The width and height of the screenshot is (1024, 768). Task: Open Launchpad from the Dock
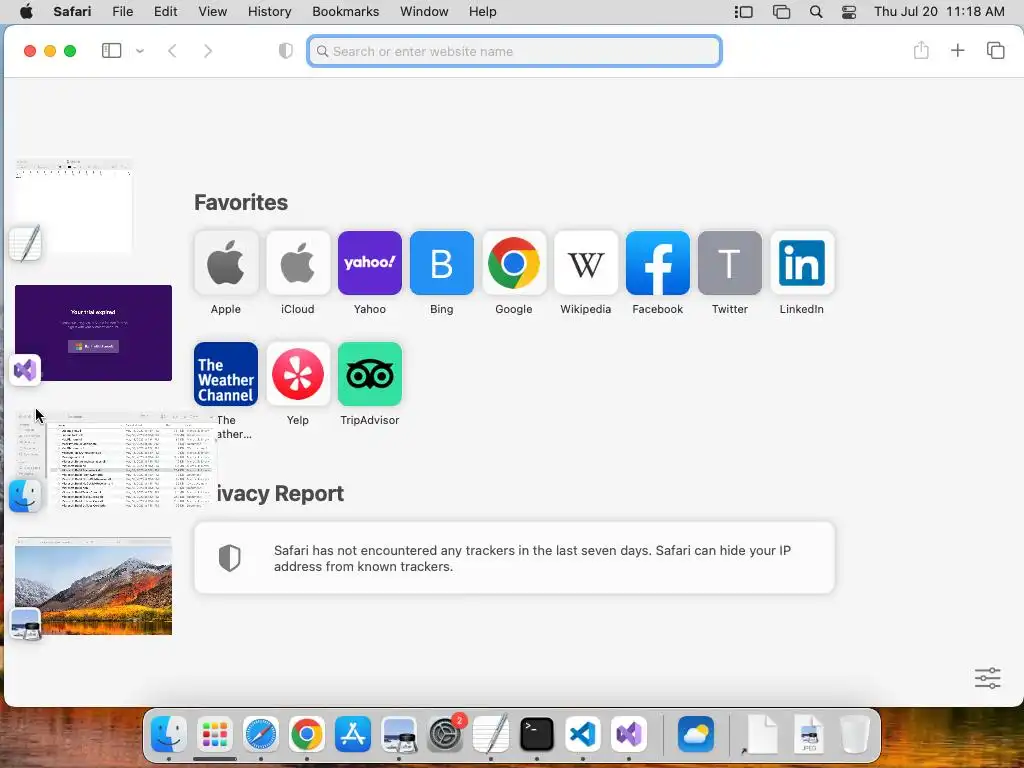214,734
